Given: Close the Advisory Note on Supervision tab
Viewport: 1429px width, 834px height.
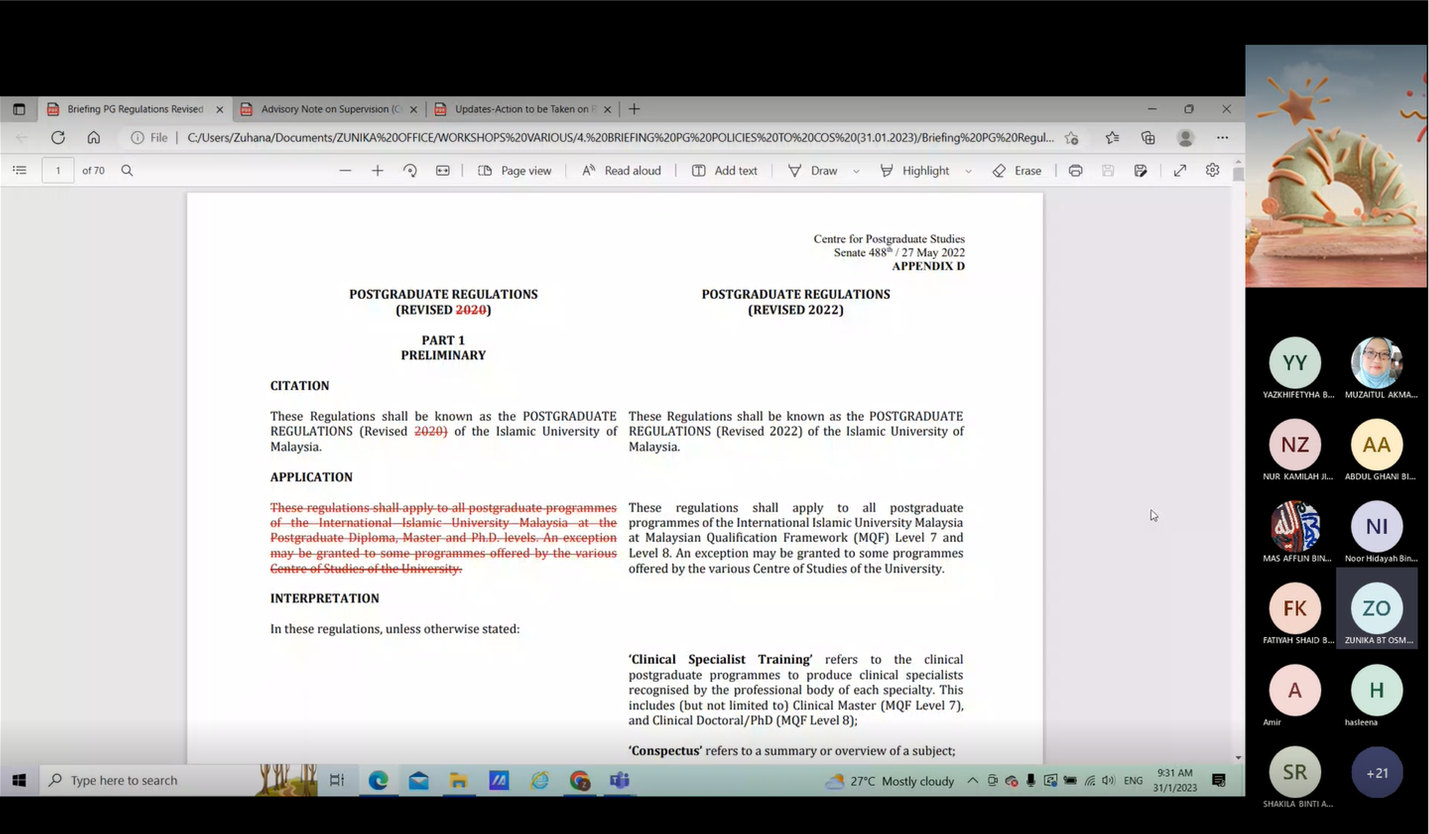Looking at the screenshot, I should (x=413, y=109).
